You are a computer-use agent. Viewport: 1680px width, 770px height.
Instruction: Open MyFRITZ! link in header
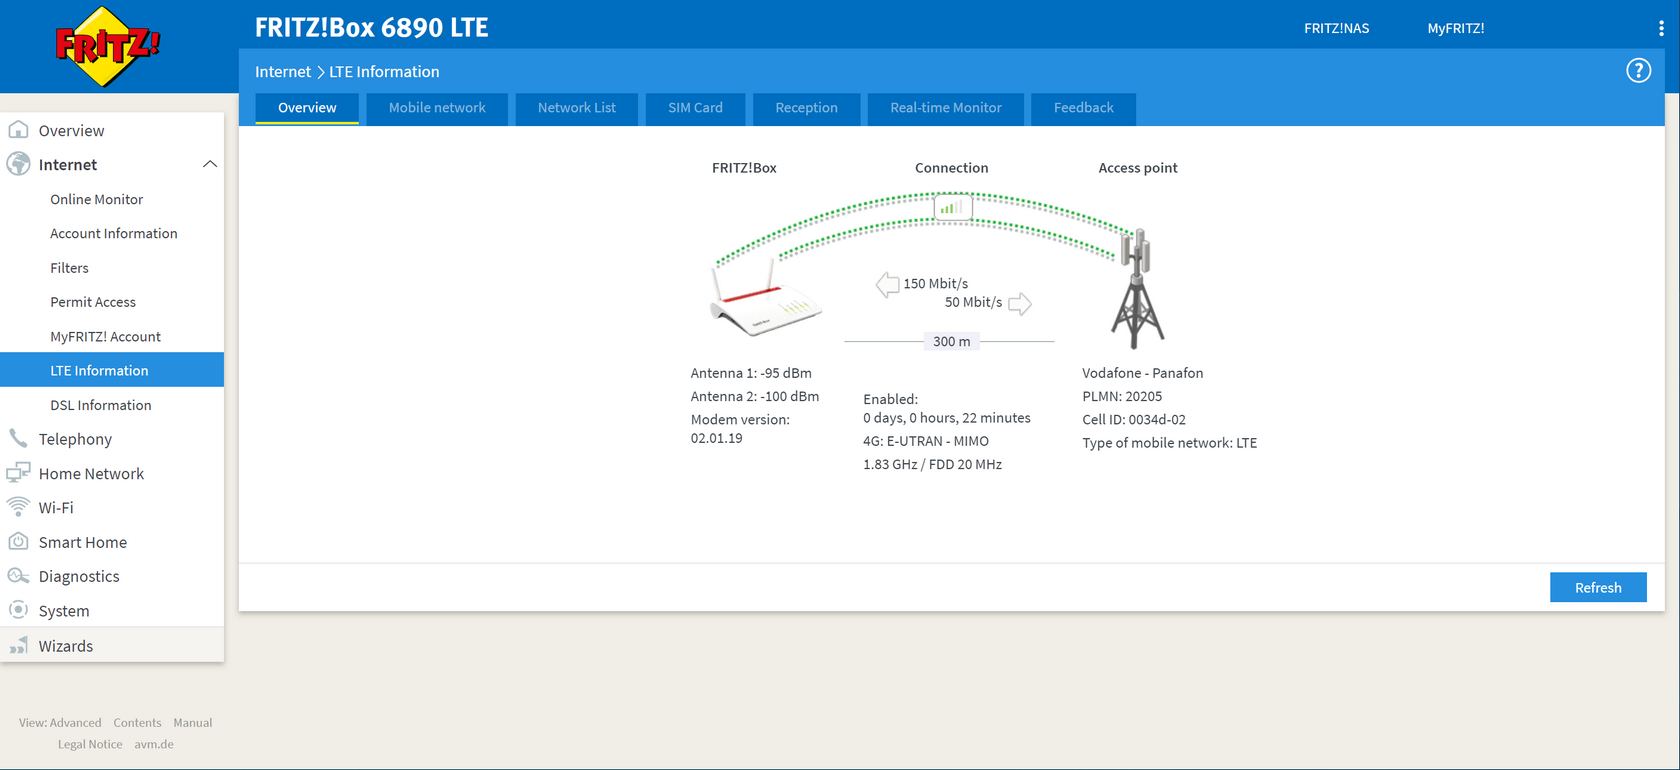coord(1456,28)
